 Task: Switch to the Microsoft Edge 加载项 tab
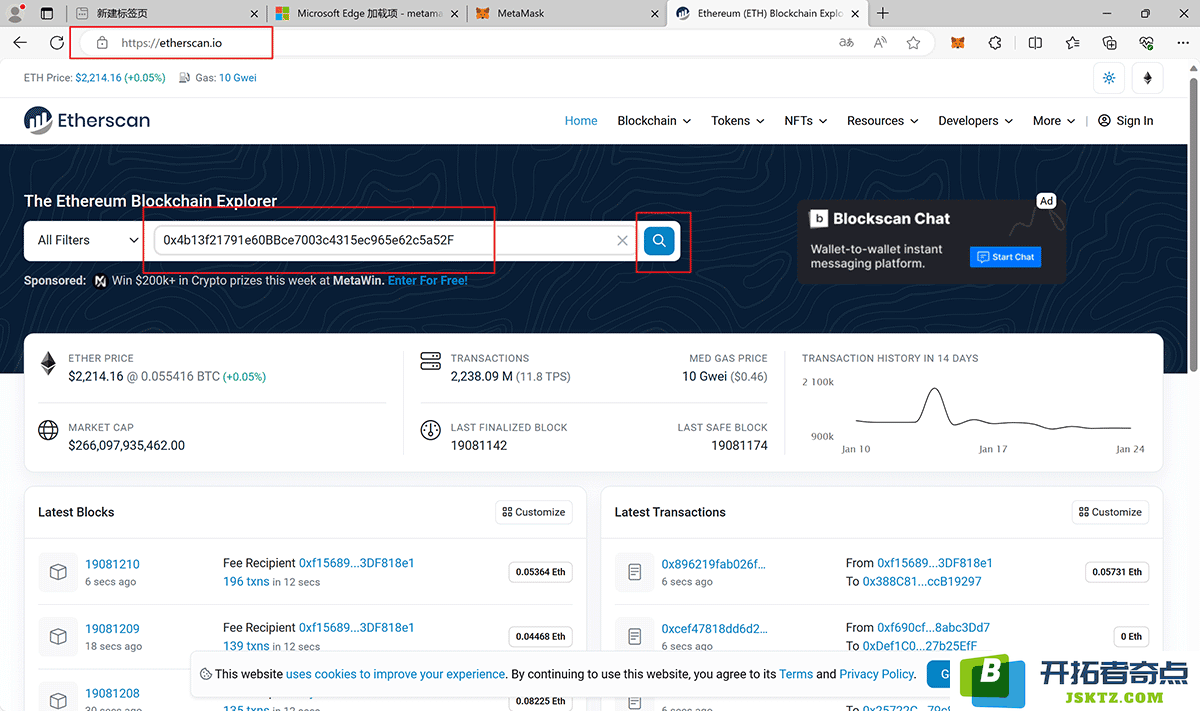[365, 14]
